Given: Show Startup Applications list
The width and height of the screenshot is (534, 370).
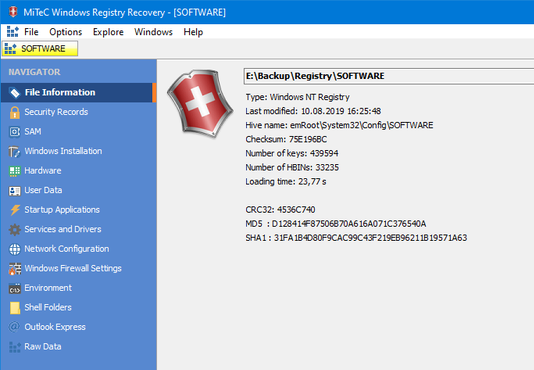Looking at the screenshot, I should pos(78,210).
